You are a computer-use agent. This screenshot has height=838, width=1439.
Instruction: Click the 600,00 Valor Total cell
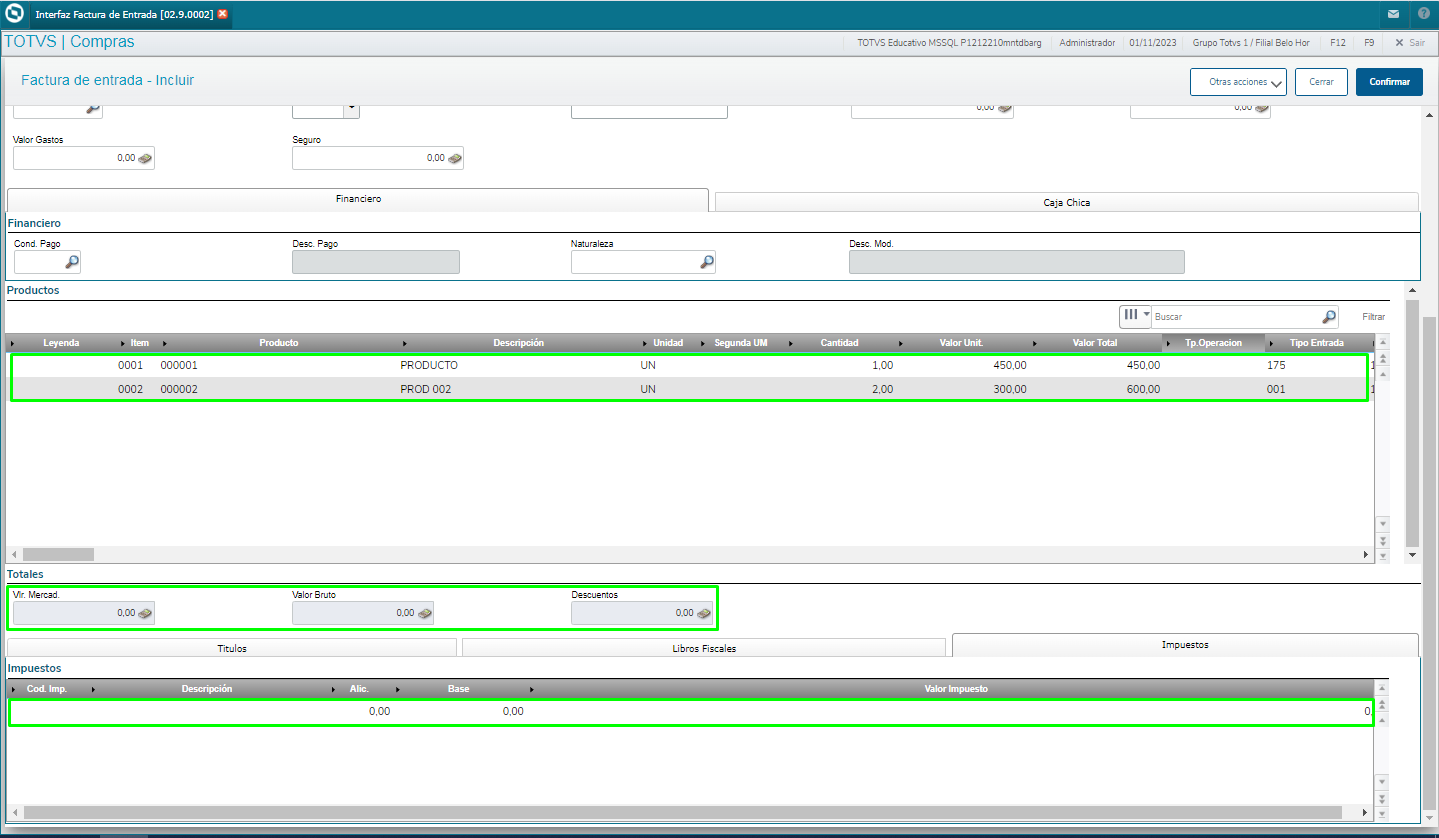click(1143, 389)
